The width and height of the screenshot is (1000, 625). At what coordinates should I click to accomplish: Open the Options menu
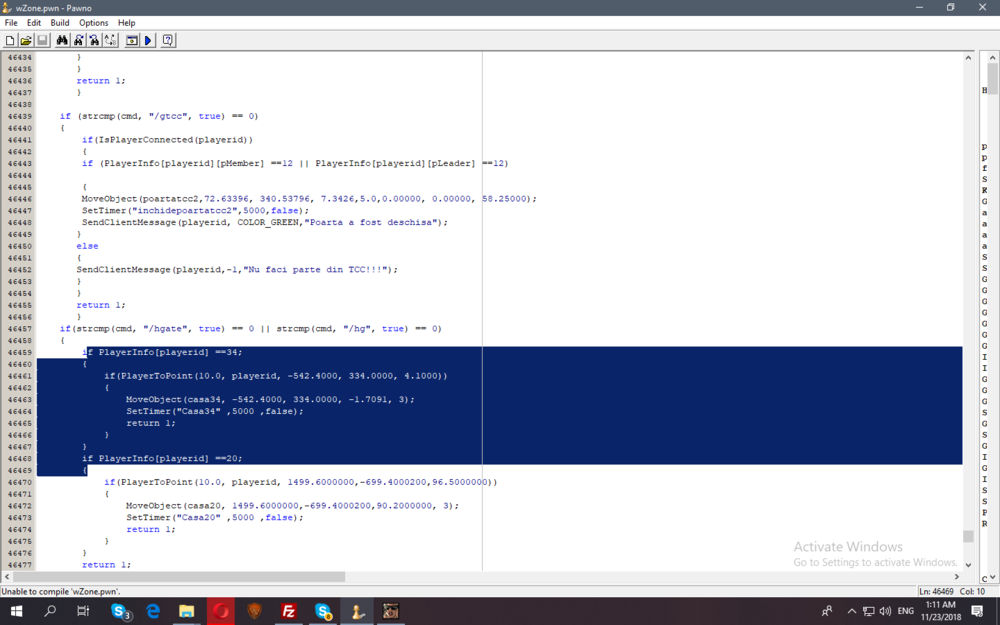click(94, 22)
